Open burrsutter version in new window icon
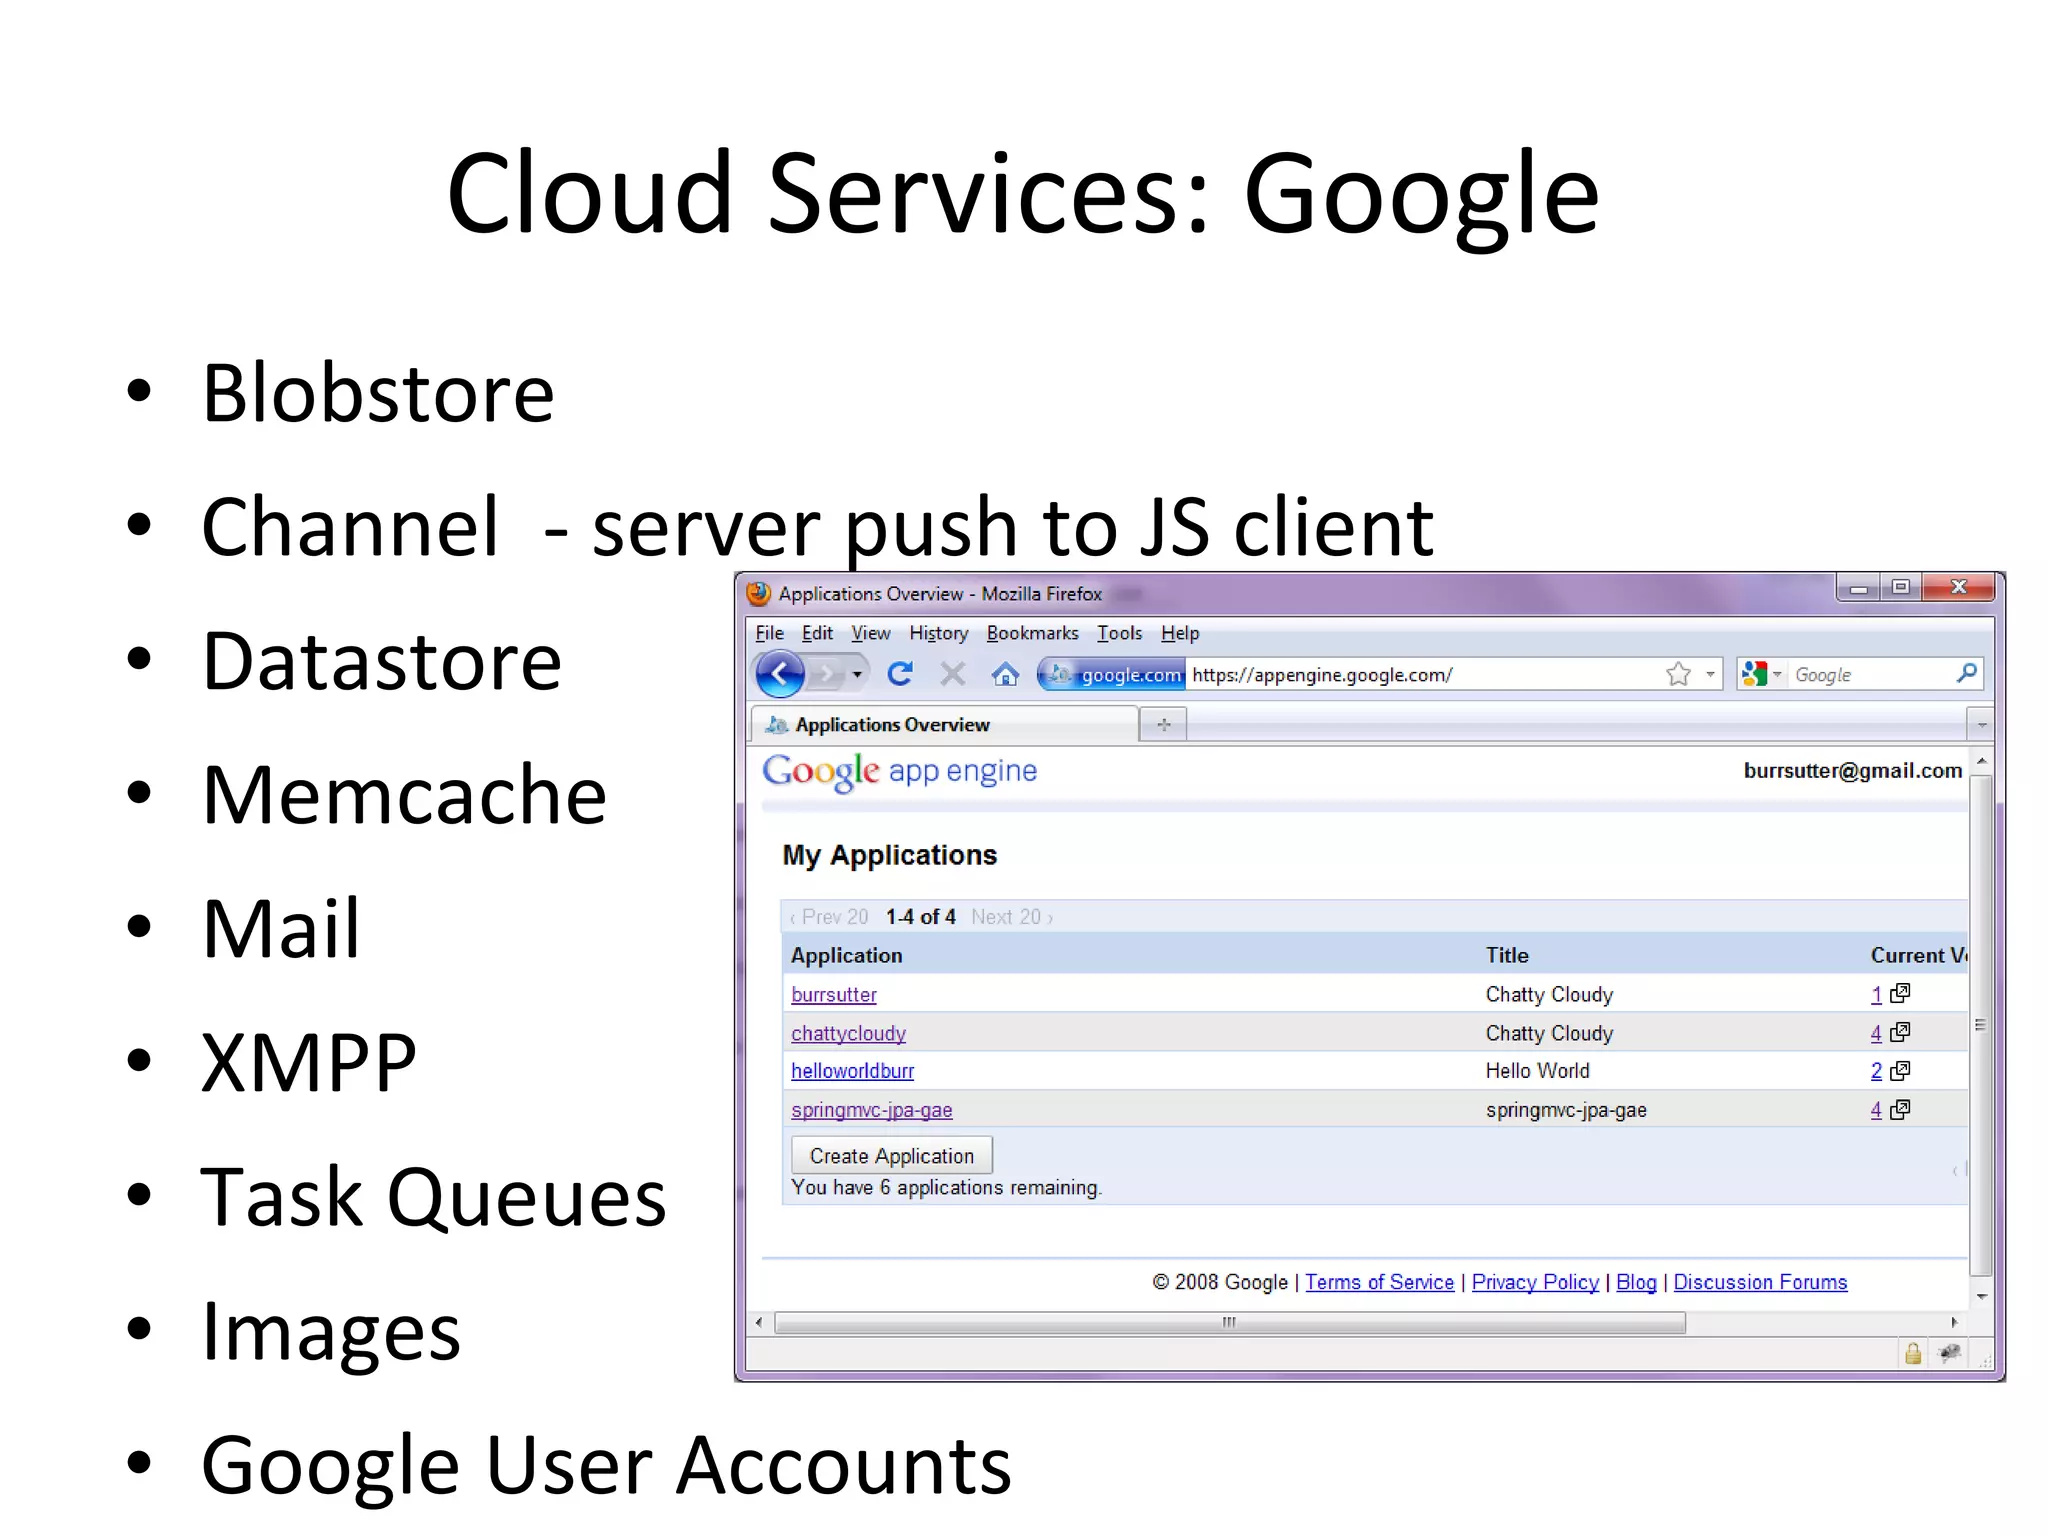The image size is (2048, 1536). point(1900,993)
